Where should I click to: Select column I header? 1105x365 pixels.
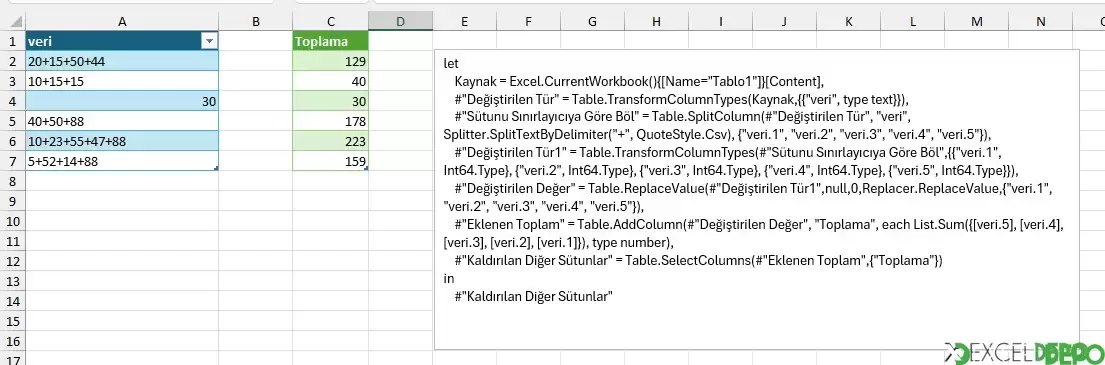point(721,22)
